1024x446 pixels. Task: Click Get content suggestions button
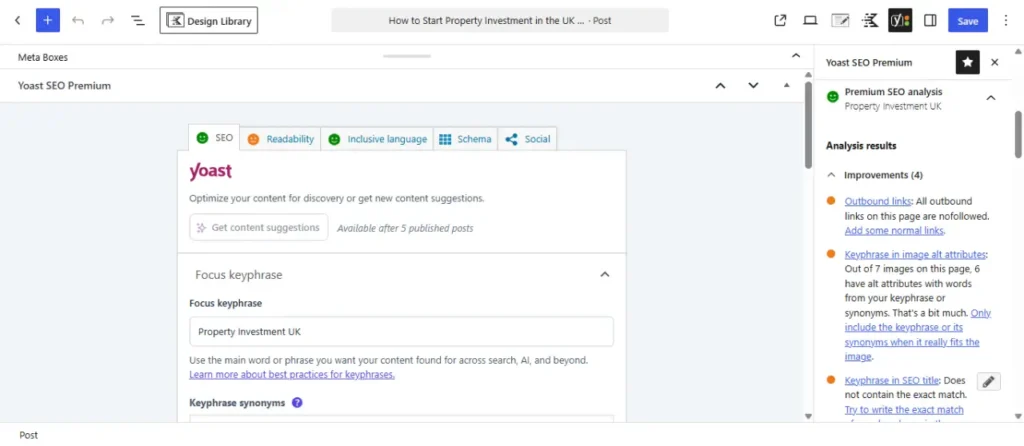[259, 227]
